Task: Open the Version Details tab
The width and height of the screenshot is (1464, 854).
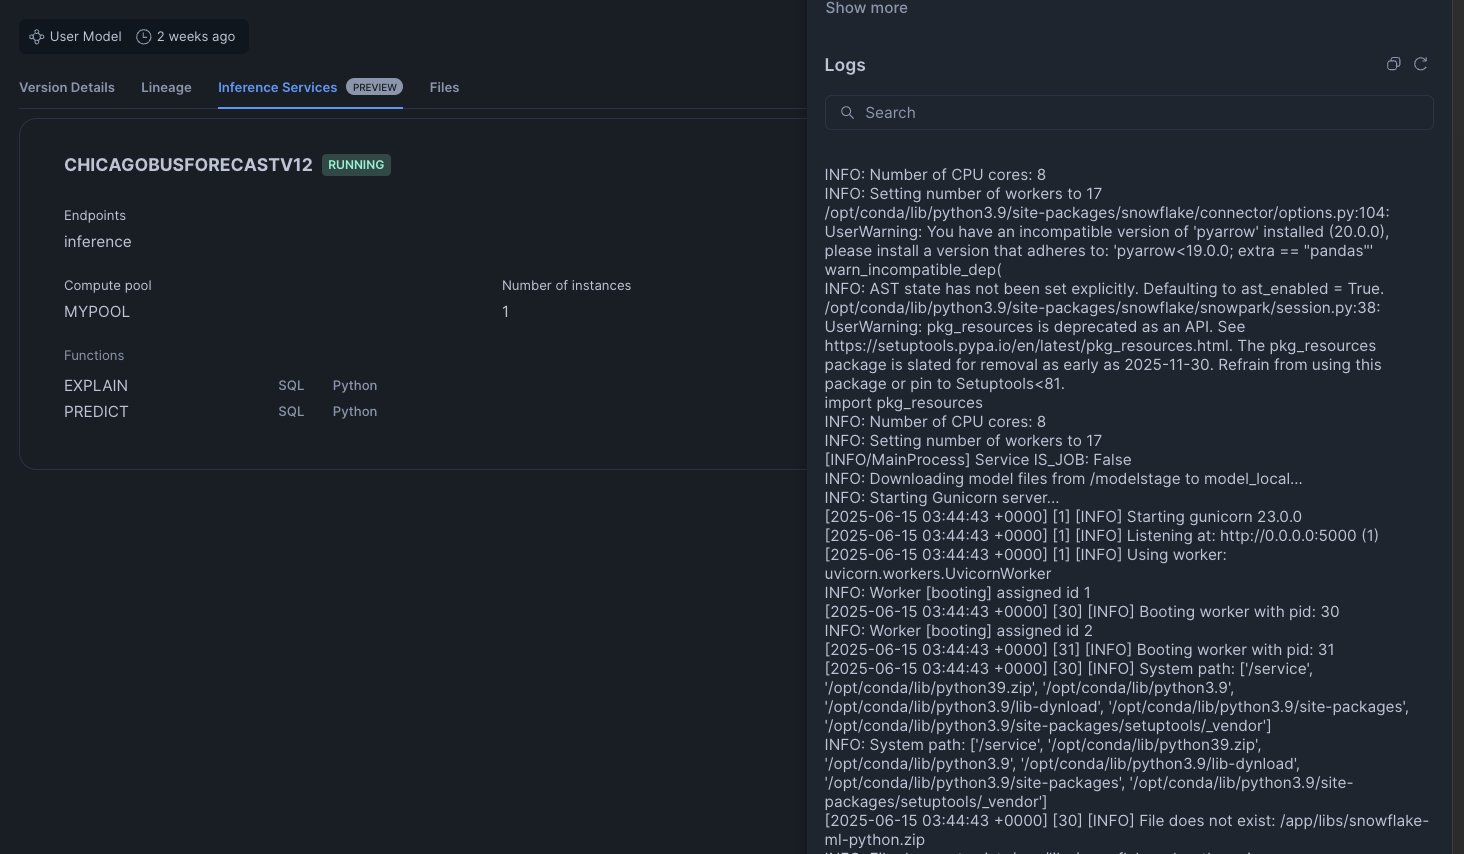Action: (67, 88)
